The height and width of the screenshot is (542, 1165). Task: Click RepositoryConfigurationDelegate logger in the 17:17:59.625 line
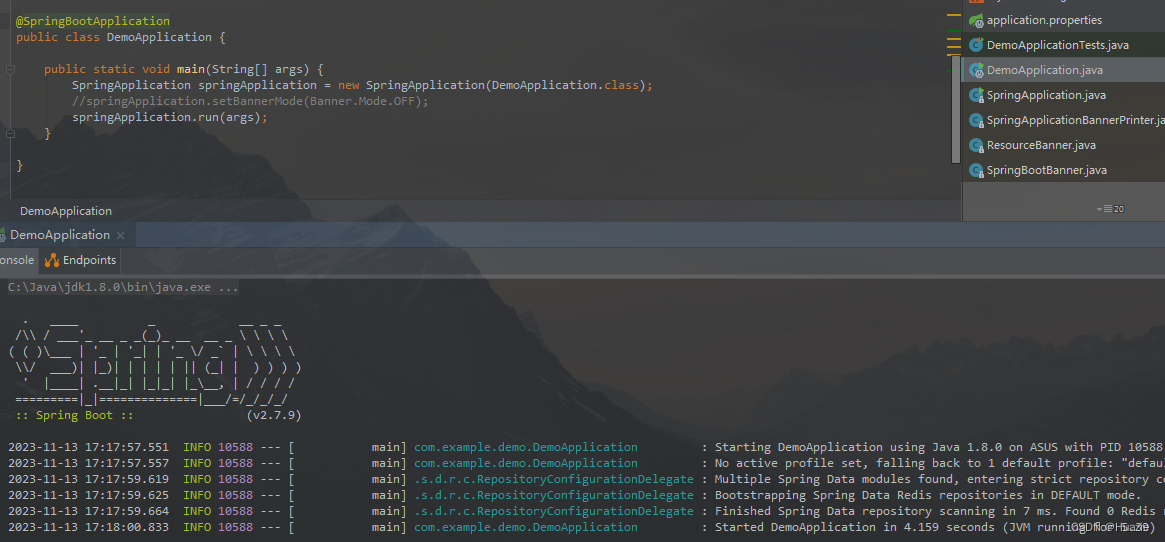click(554, 495)
